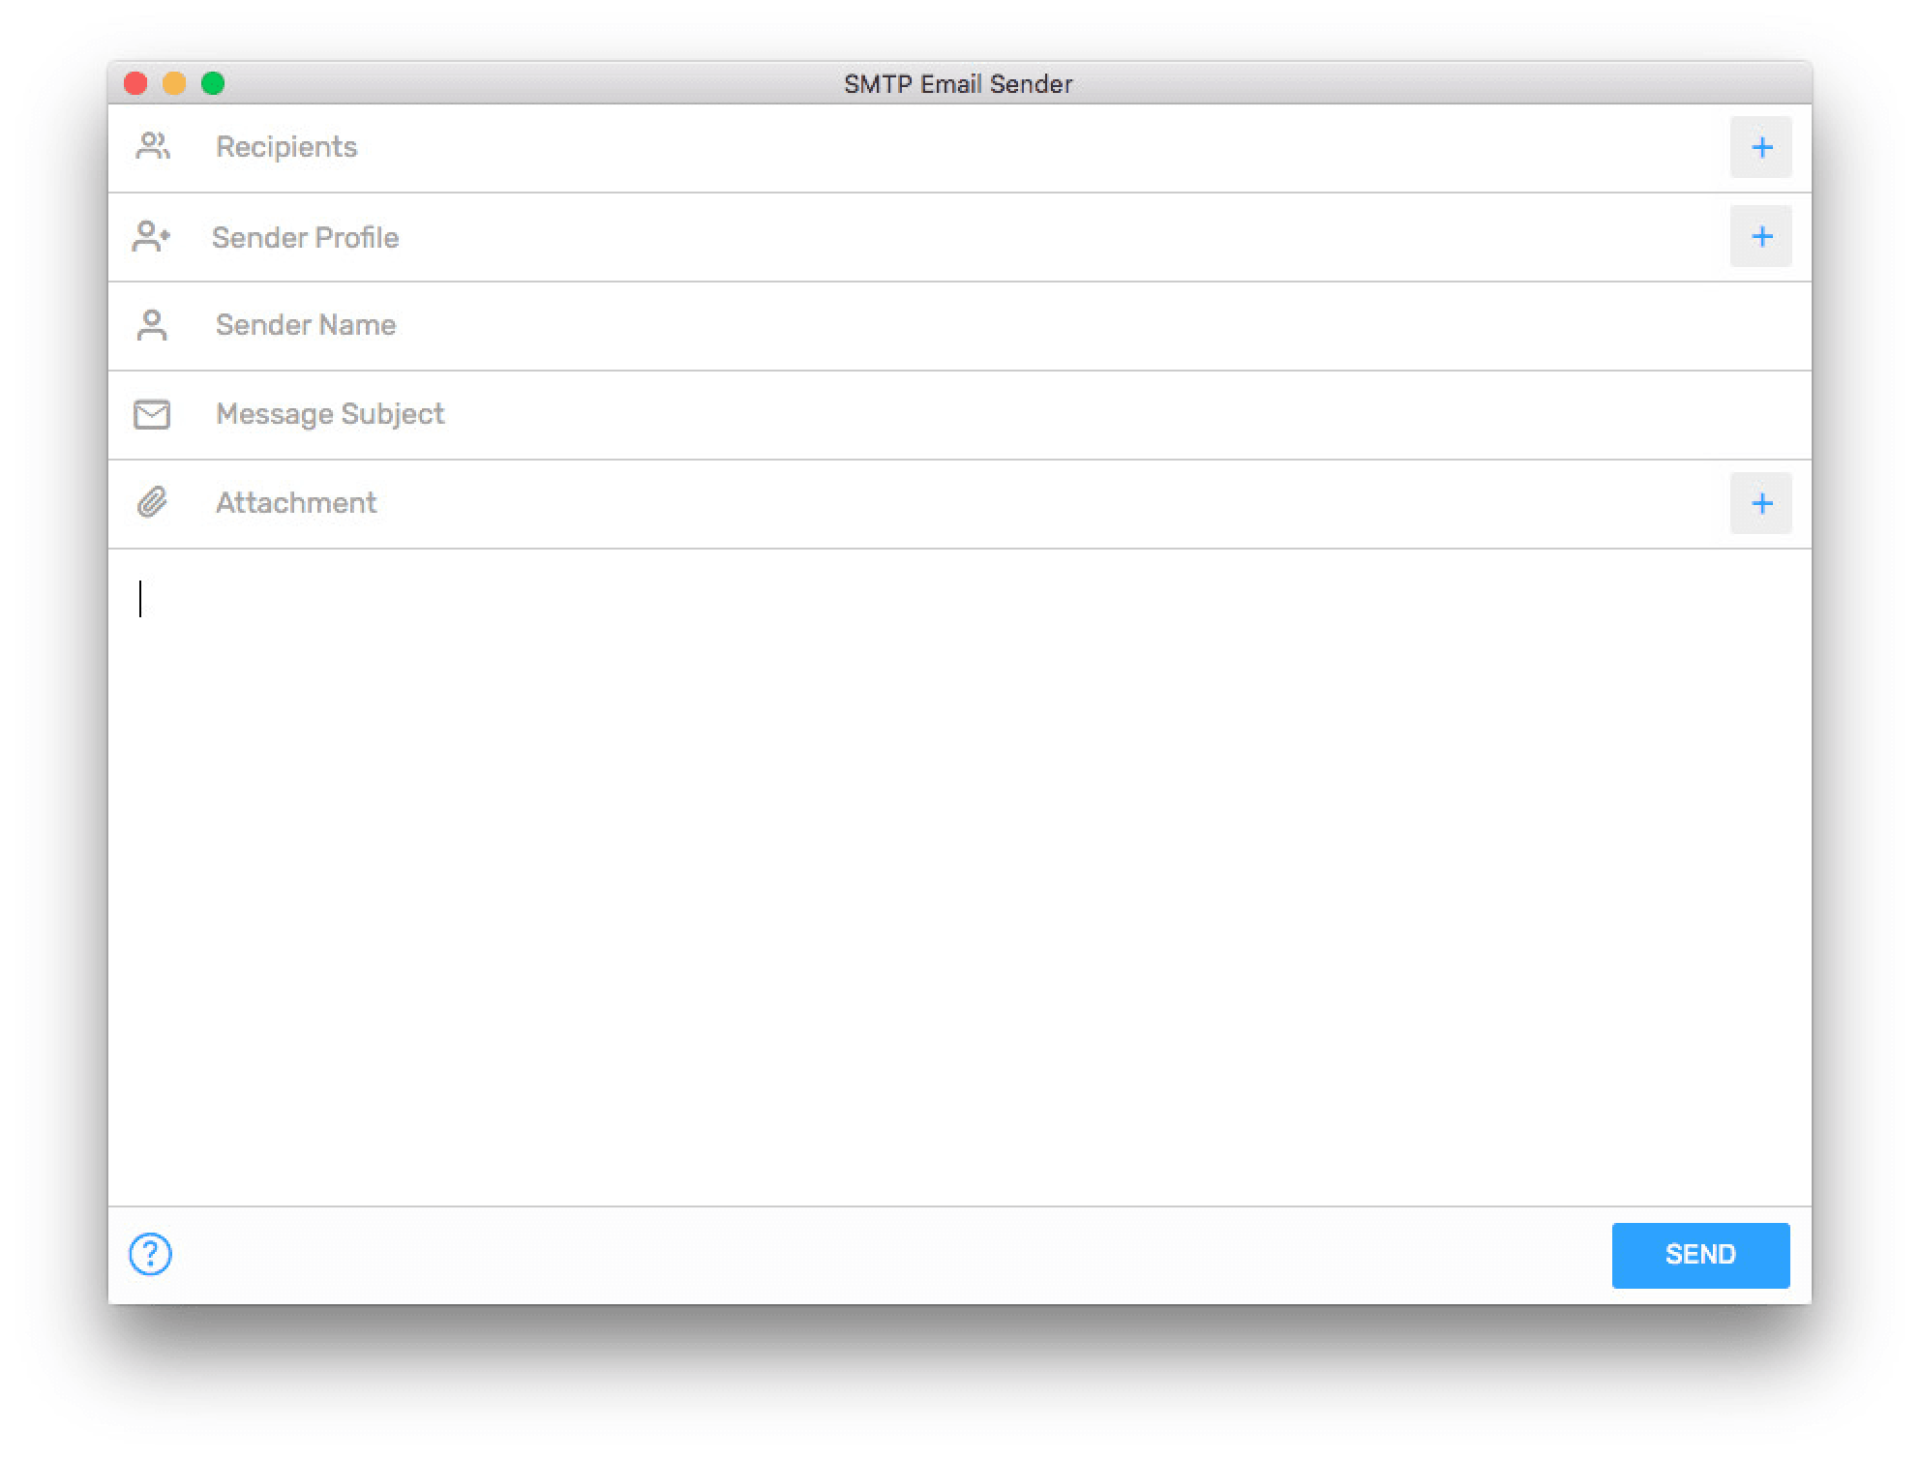Add a sender profile with the plus button
Image resolution: width=1920 pixels, height=1459 pixels.
1760,237
